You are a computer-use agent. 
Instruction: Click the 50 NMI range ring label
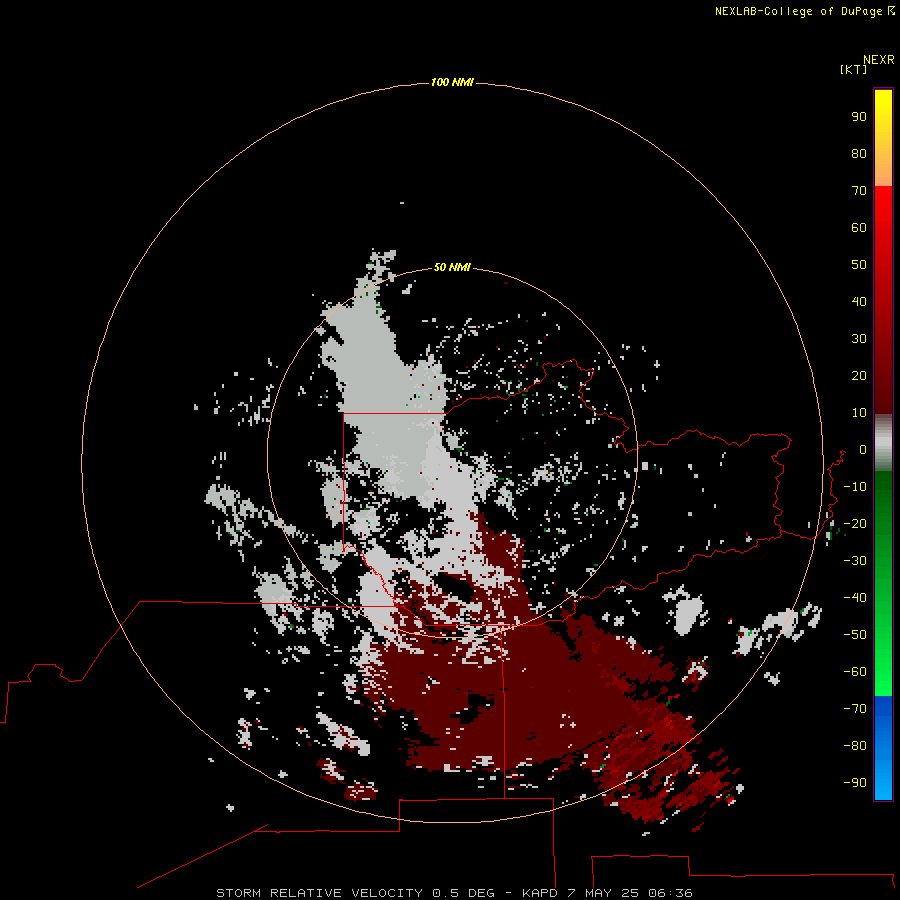(452, 267)
